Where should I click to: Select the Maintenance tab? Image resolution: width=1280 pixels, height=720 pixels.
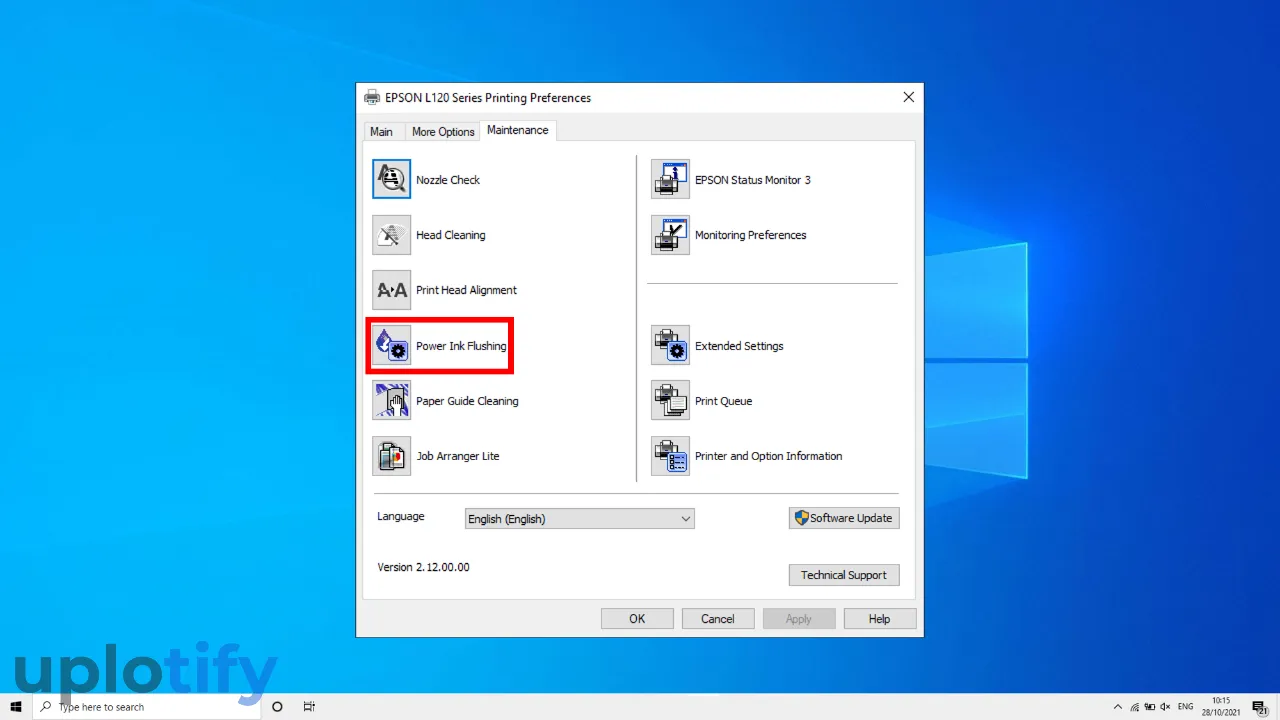click(x=517, y=130)
